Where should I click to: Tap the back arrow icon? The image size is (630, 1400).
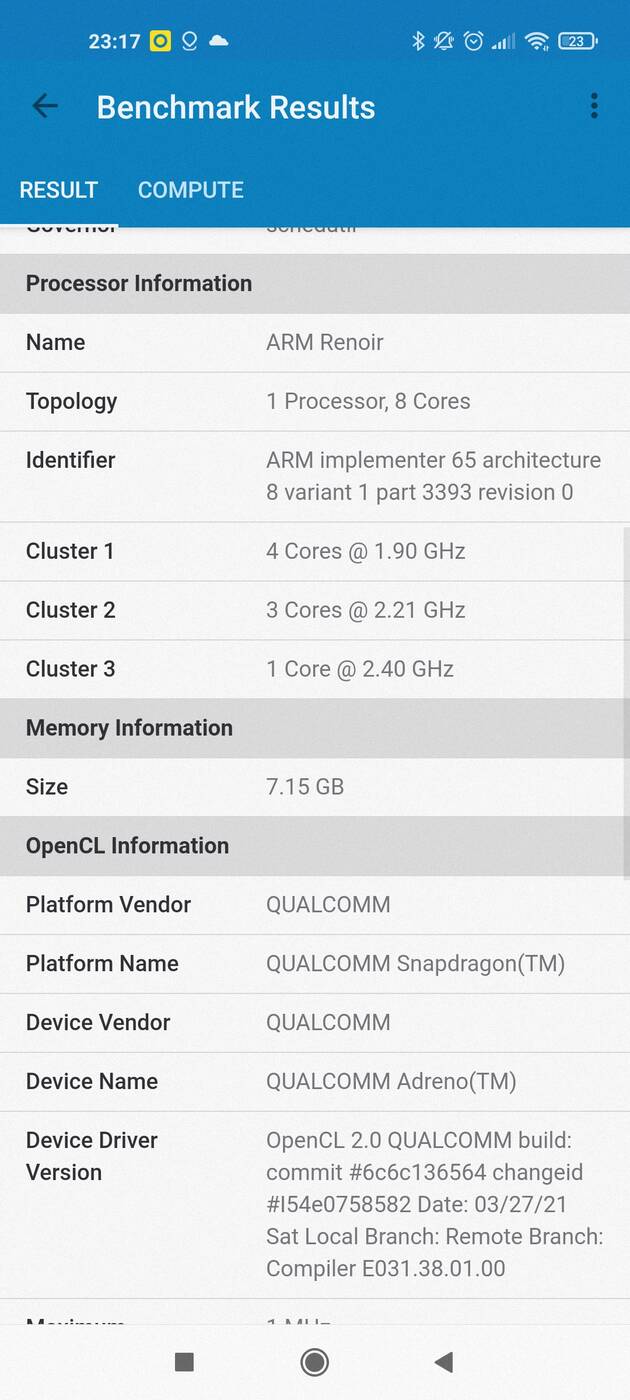pos(45,106)
